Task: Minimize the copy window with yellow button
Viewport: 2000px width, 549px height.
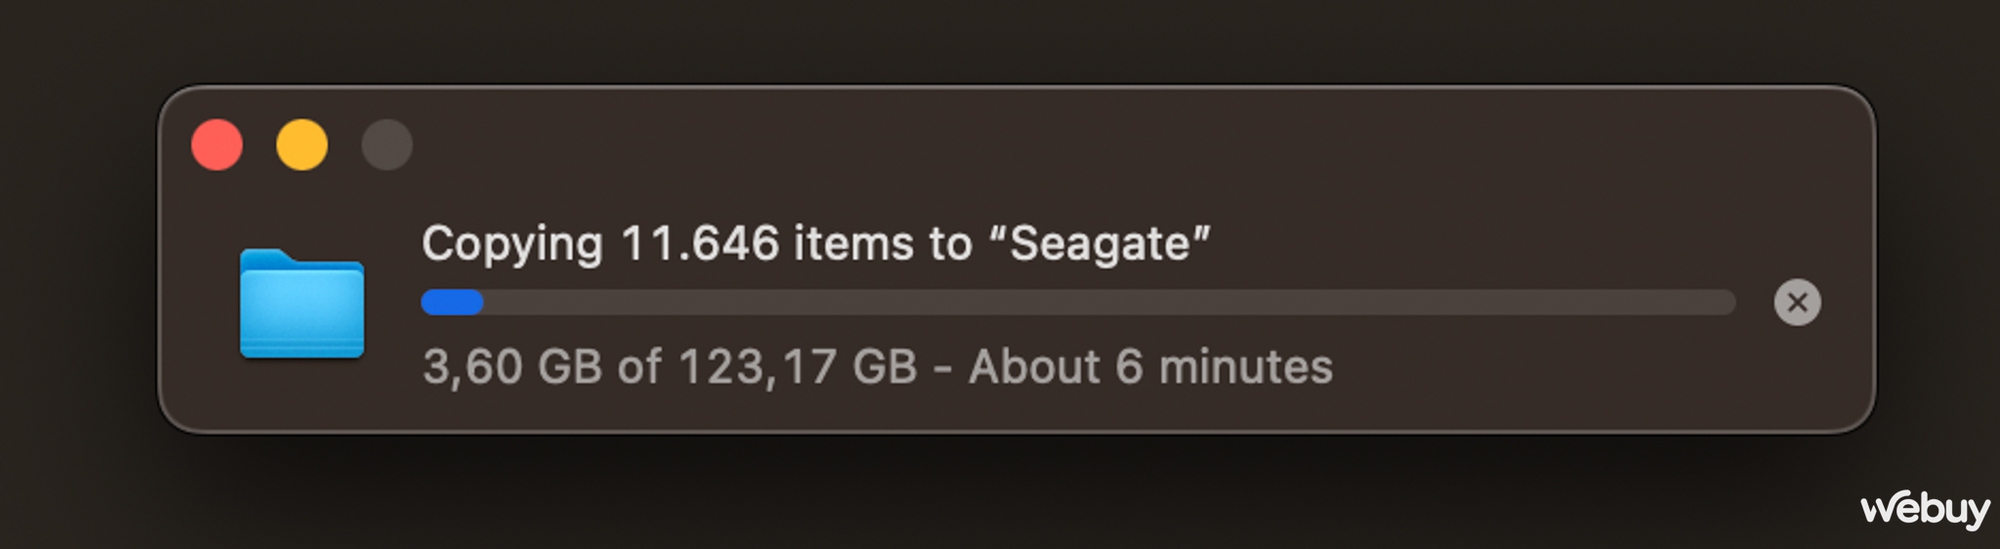Action: (302, 145)
